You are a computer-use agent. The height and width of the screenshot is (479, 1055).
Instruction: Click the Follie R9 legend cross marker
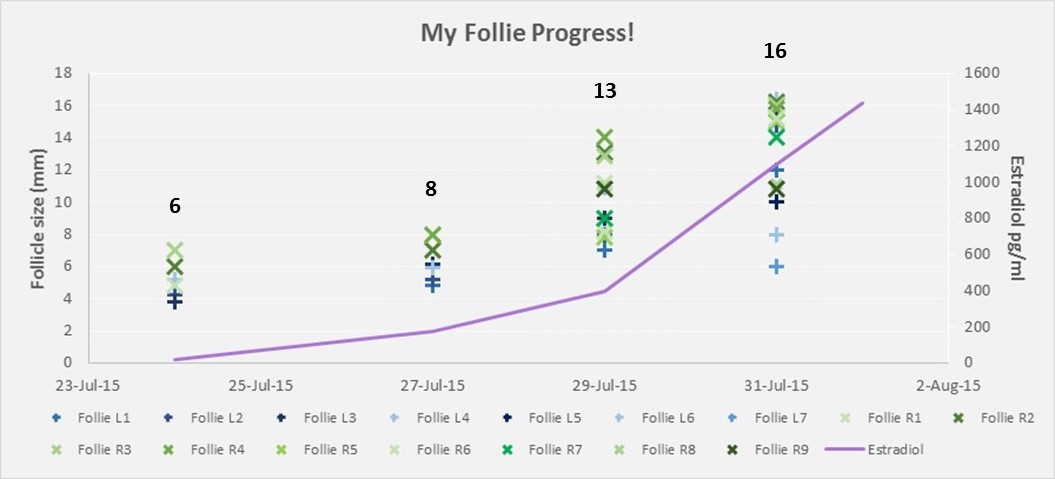click(x=734, y=450)
